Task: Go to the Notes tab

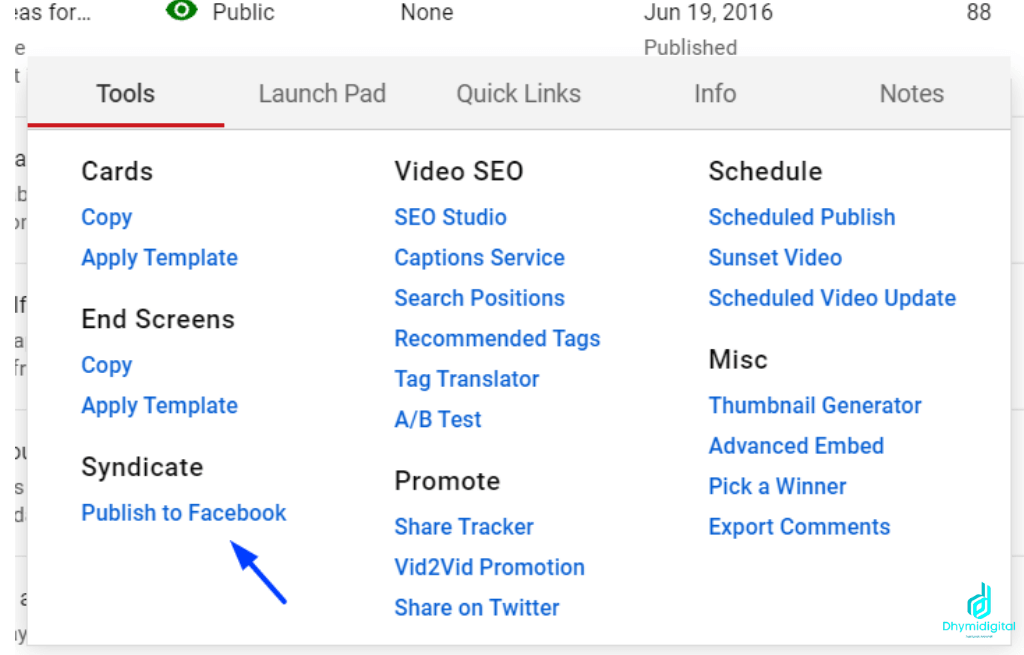Action: coord(912,93)
